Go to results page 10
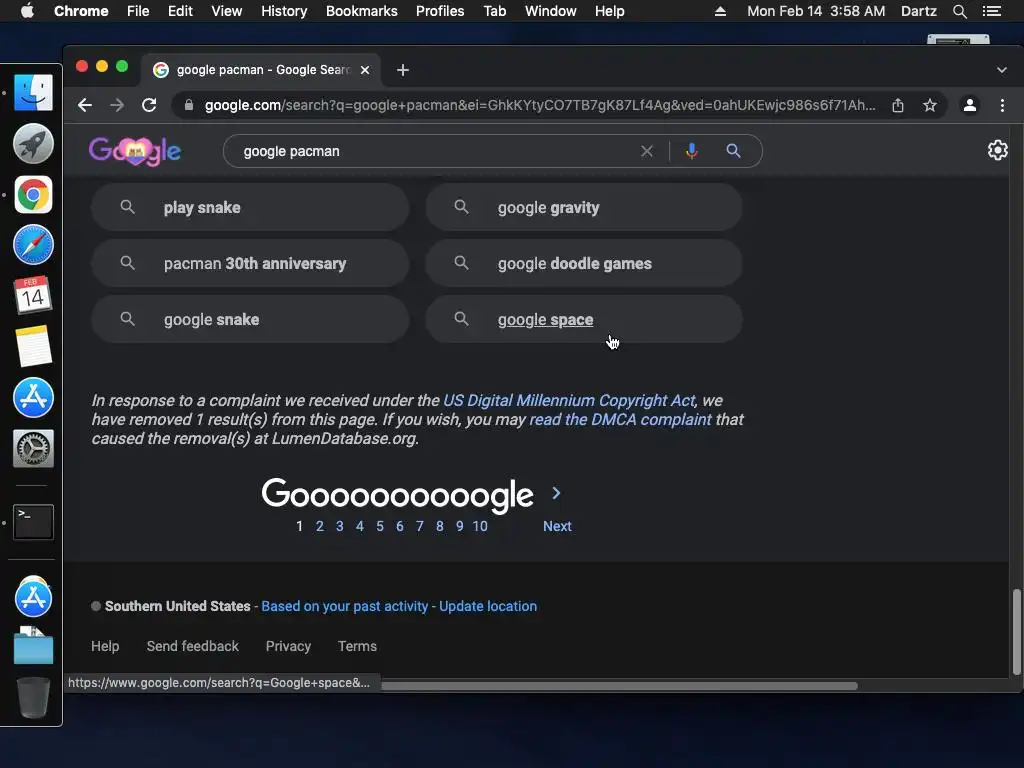 [480, 526]
